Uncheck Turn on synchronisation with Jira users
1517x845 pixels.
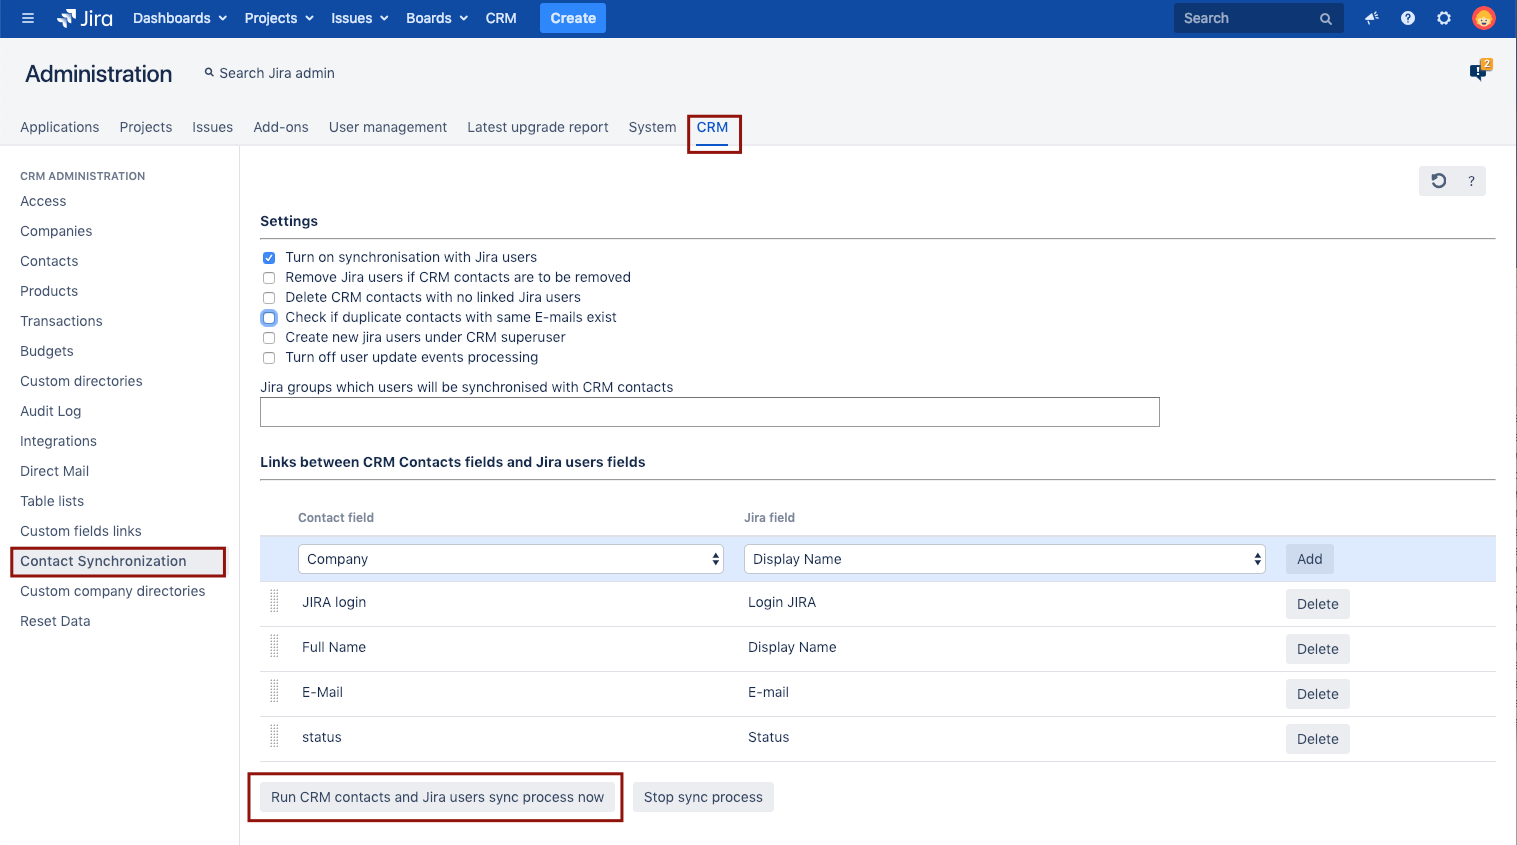(x=269, y=258)
